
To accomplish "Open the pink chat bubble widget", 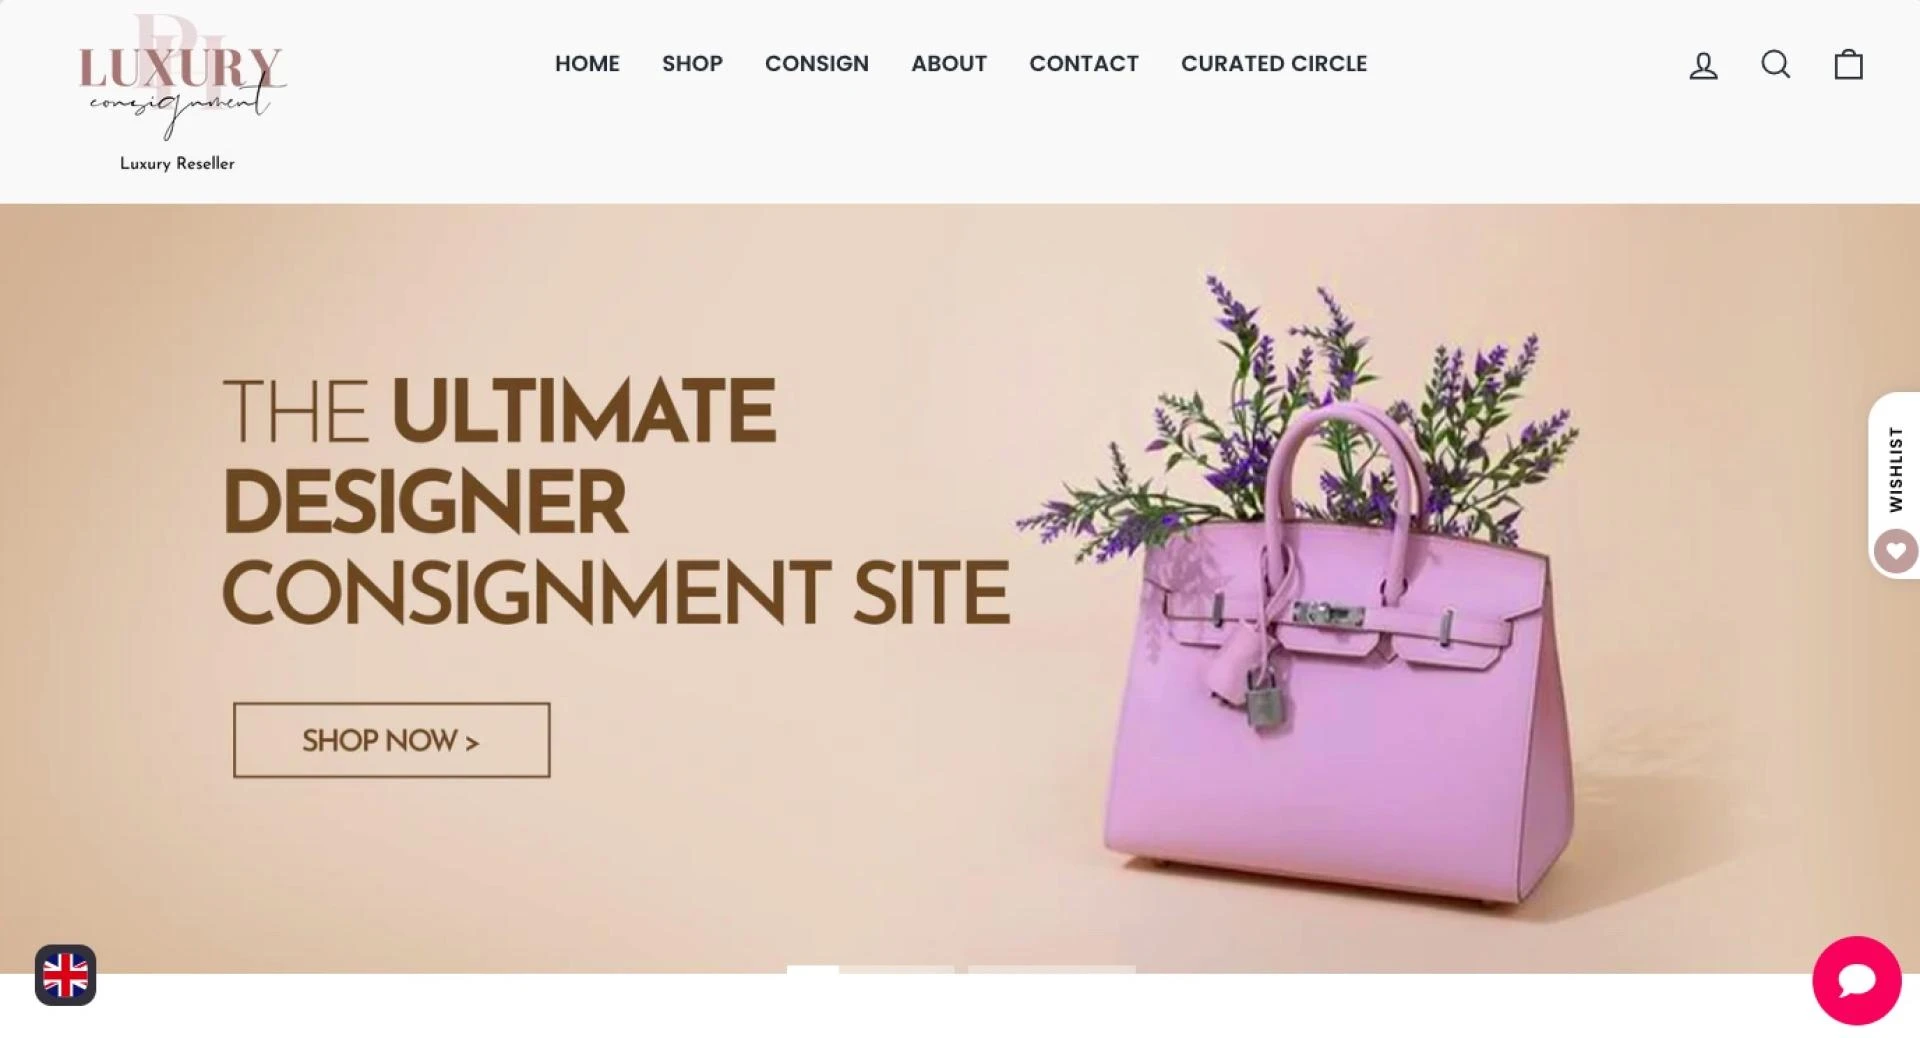I will pos(1857,980).
